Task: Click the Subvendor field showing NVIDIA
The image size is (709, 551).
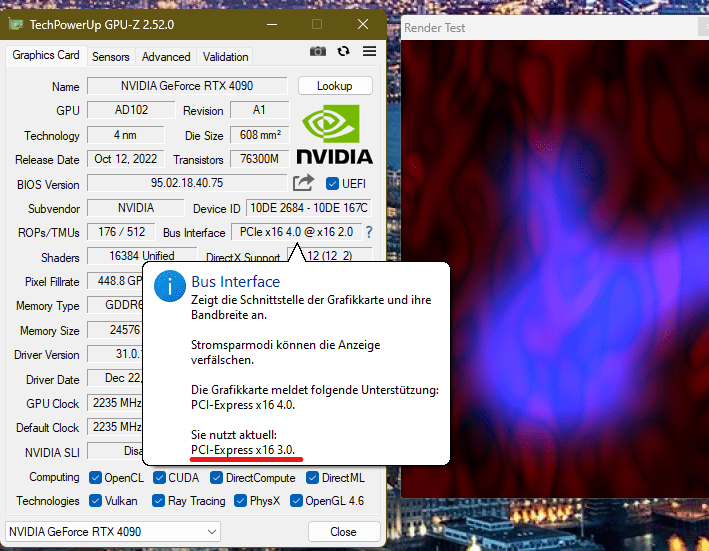Action: [136, 208]
